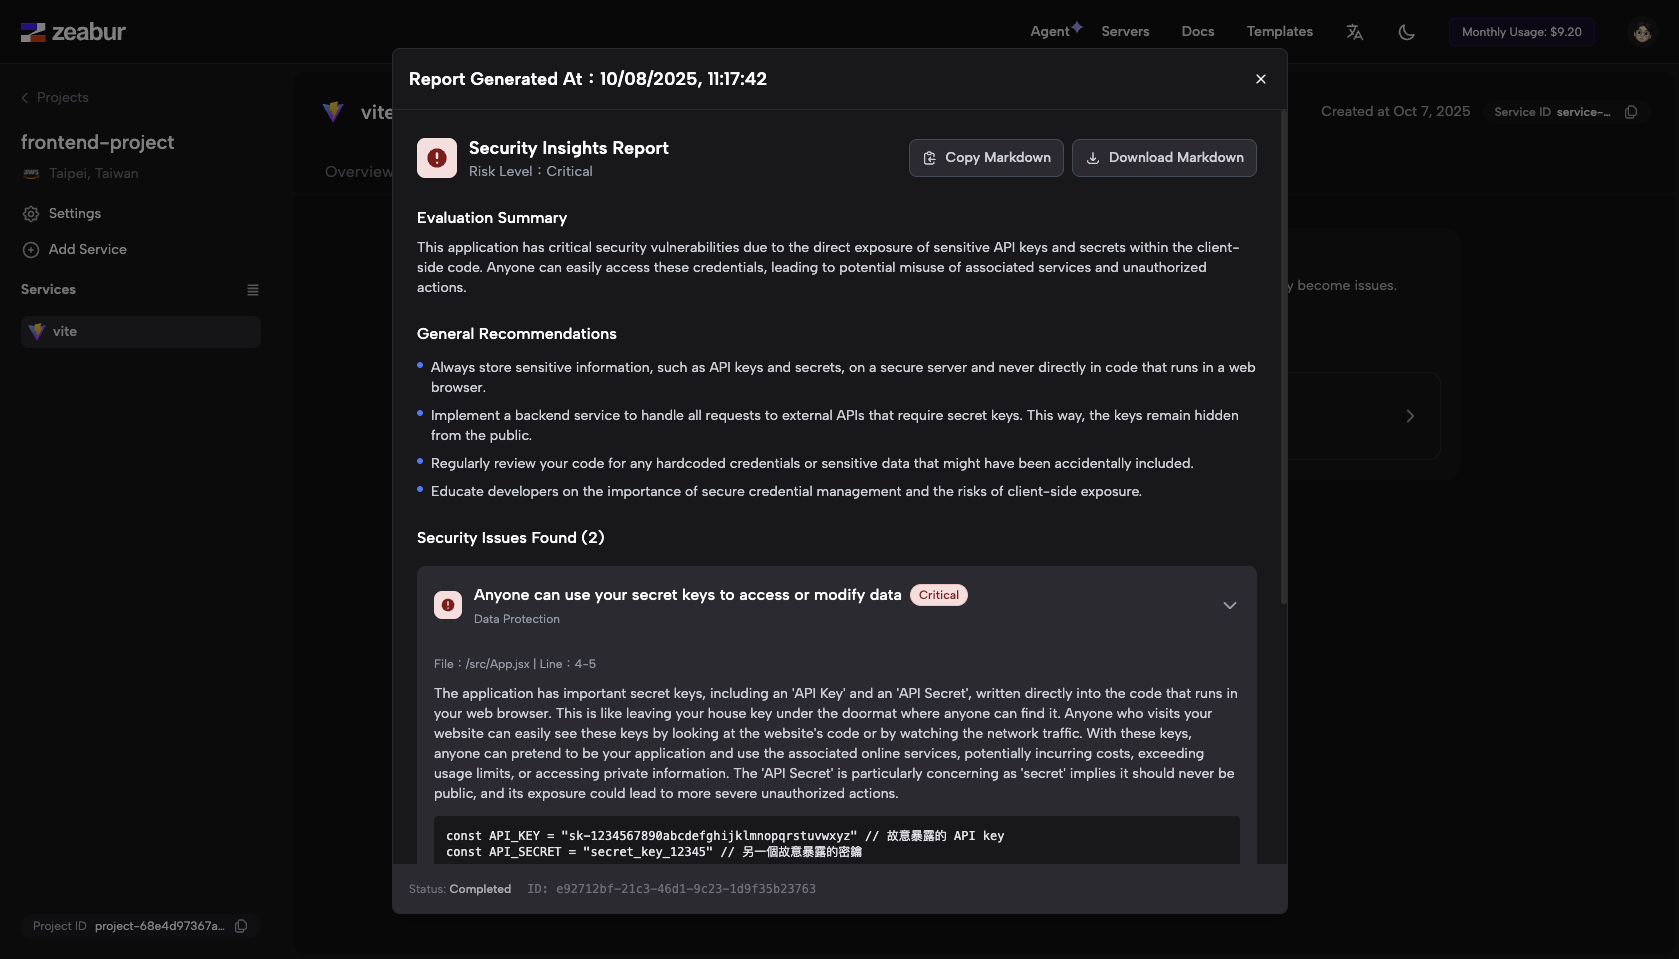Collapse the secret keys issue details

pyautogui.click(x=1229, y=605)
